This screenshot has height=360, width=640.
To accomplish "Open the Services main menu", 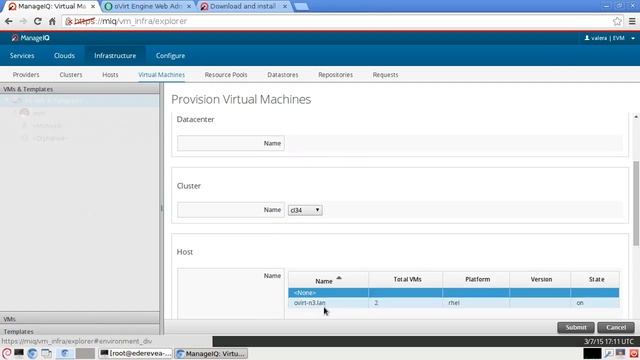I will 22,56.
